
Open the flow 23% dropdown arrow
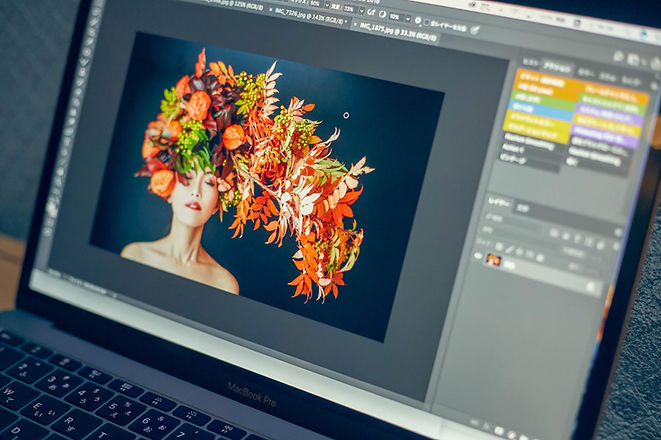pos(362,10)
